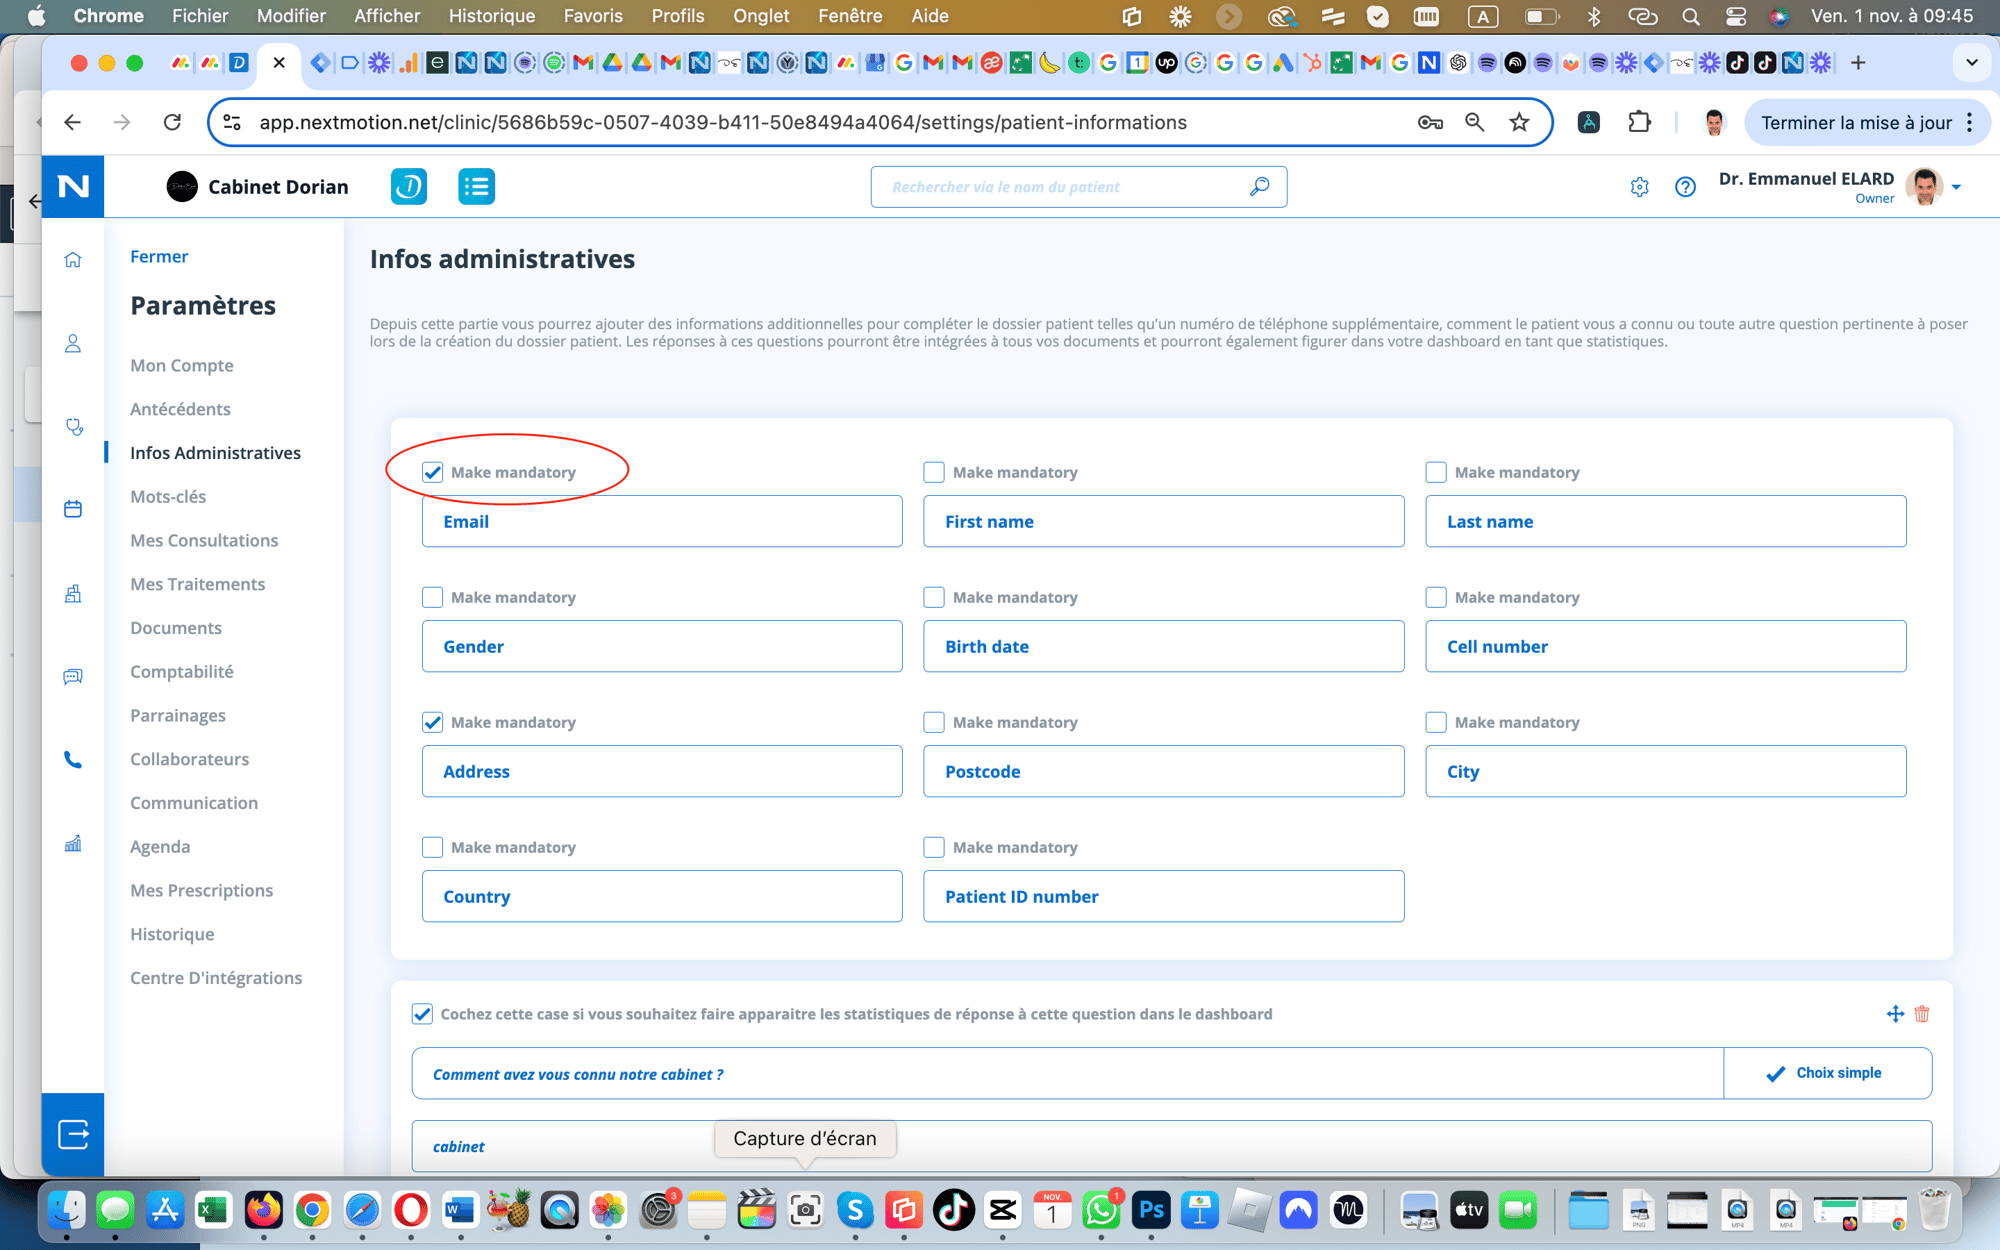The image size is (2000, 1250).
Task: Select the Mots-clés settings section
Action: coord(168,497)
